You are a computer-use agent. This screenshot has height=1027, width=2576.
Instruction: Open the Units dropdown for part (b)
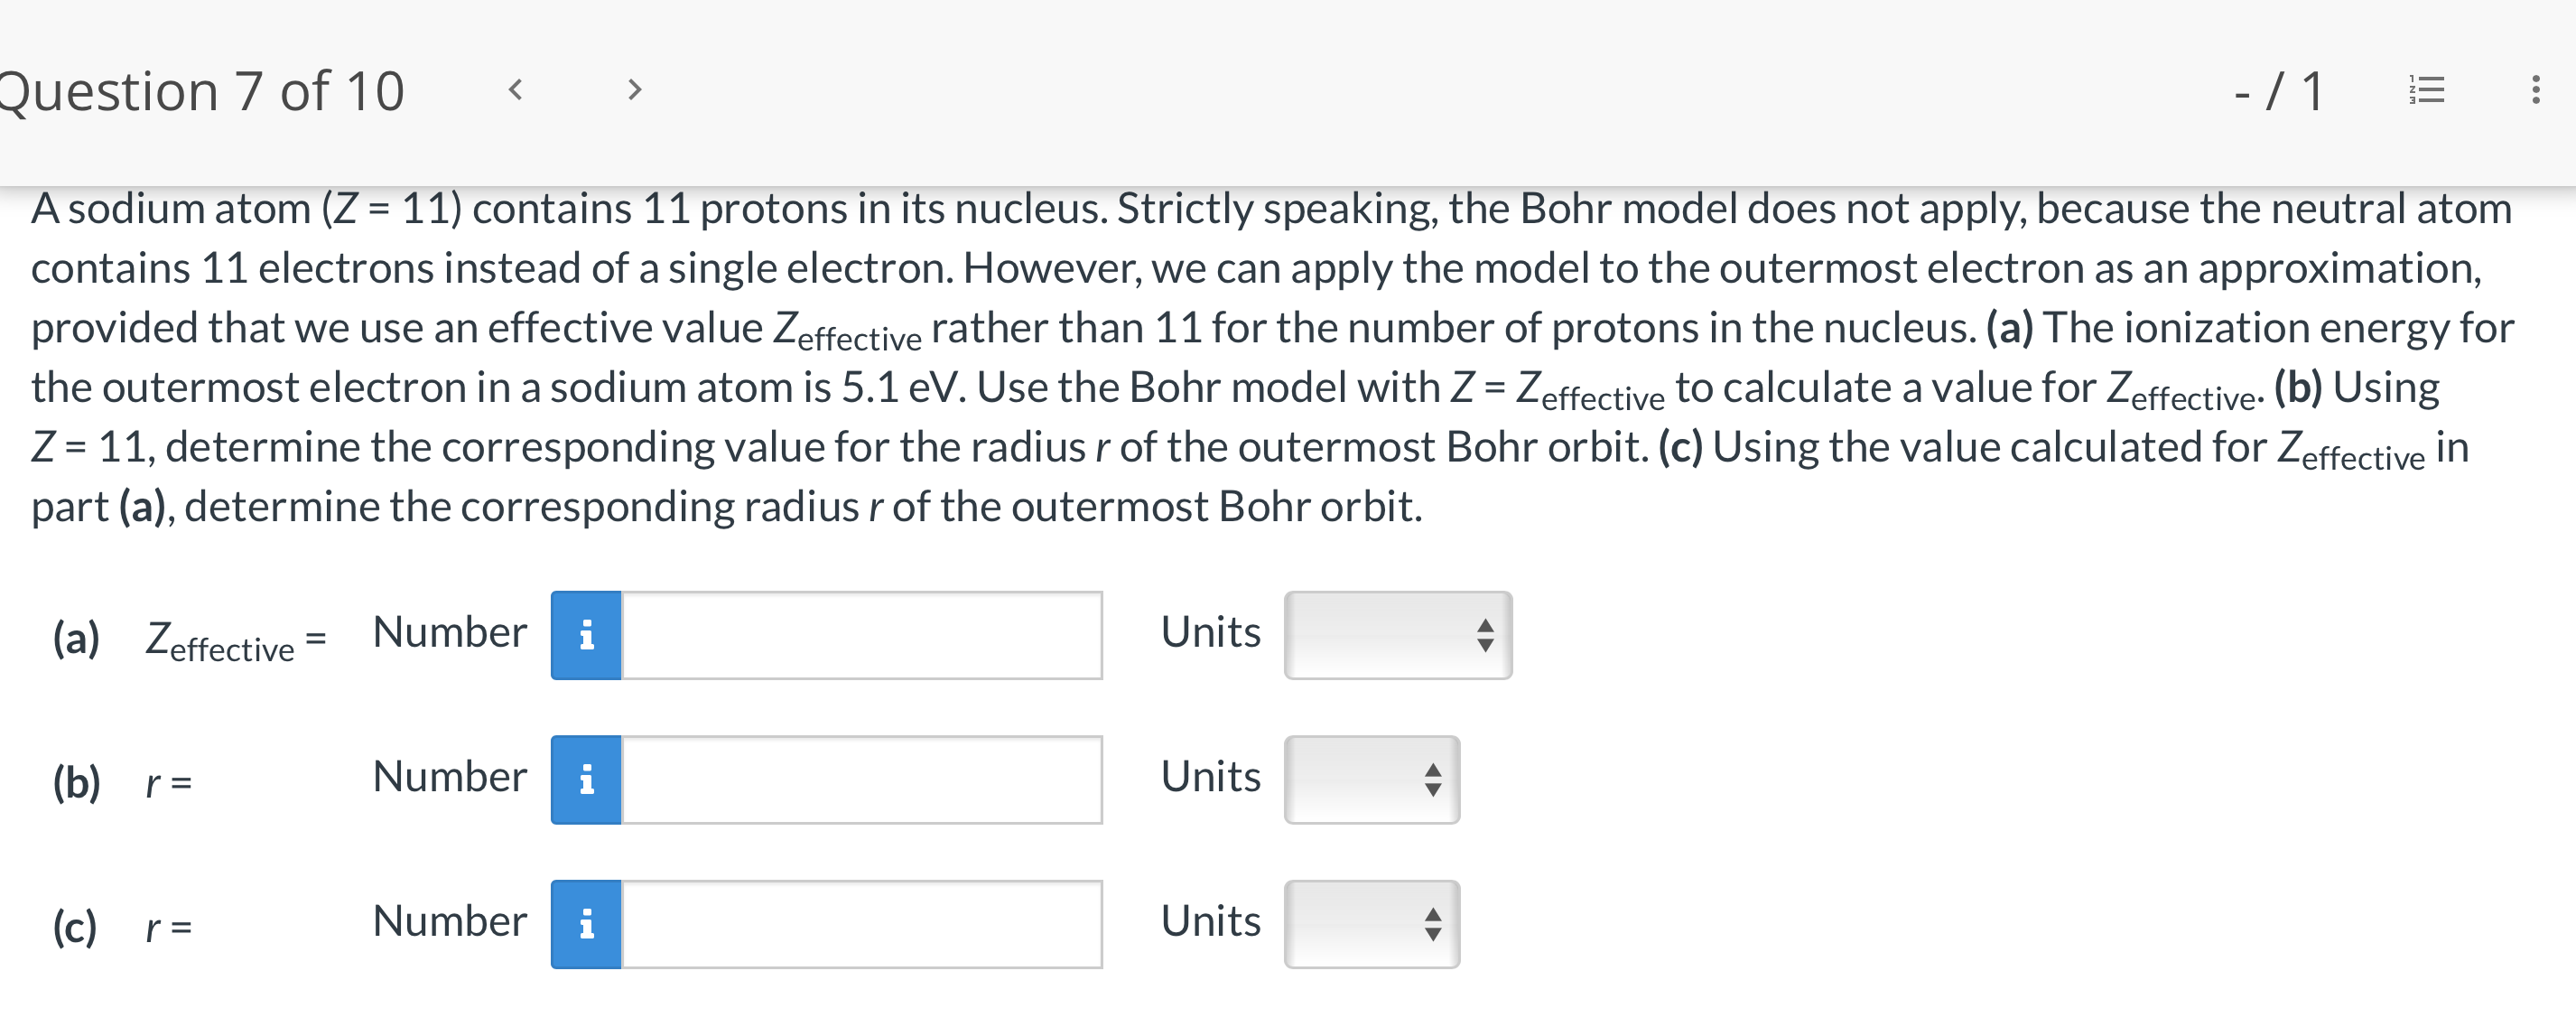(1372, 780)
